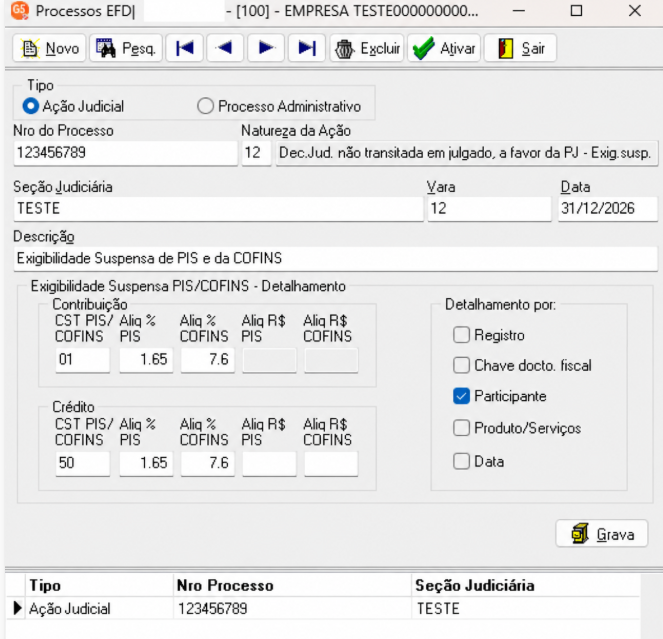Minimize the Processos EFD window
Screen dimensions: 663x639
518,11
